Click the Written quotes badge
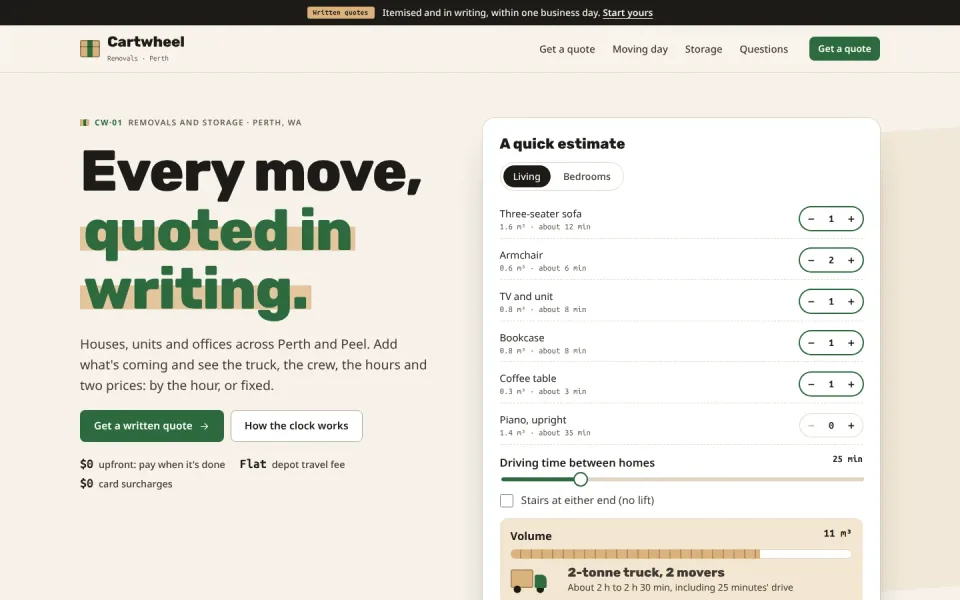 (x=340, y=12)
